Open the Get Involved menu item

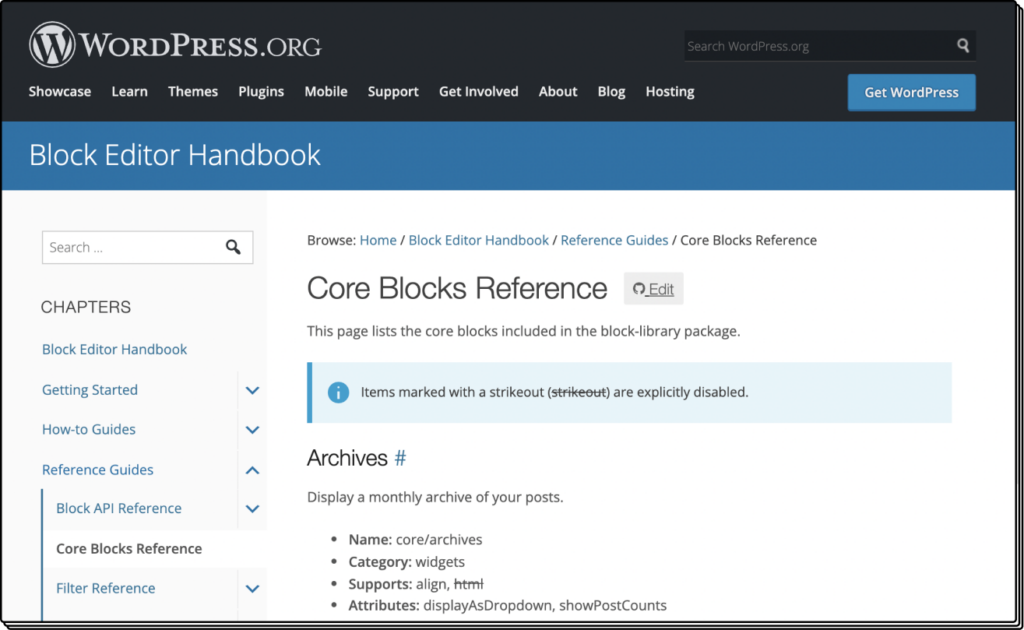(479, 91)
